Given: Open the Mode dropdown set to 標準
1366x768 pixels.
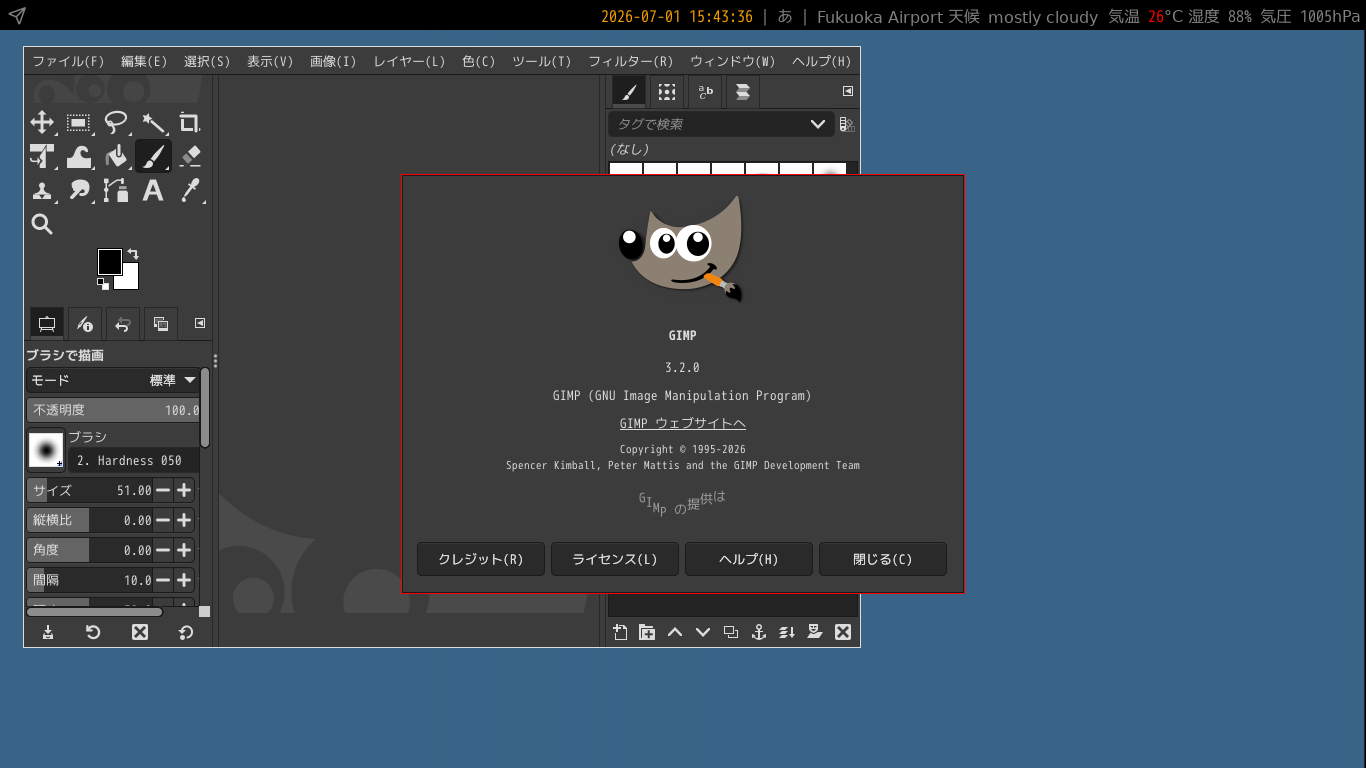Looking at the screenshot, I should (113, 380).
